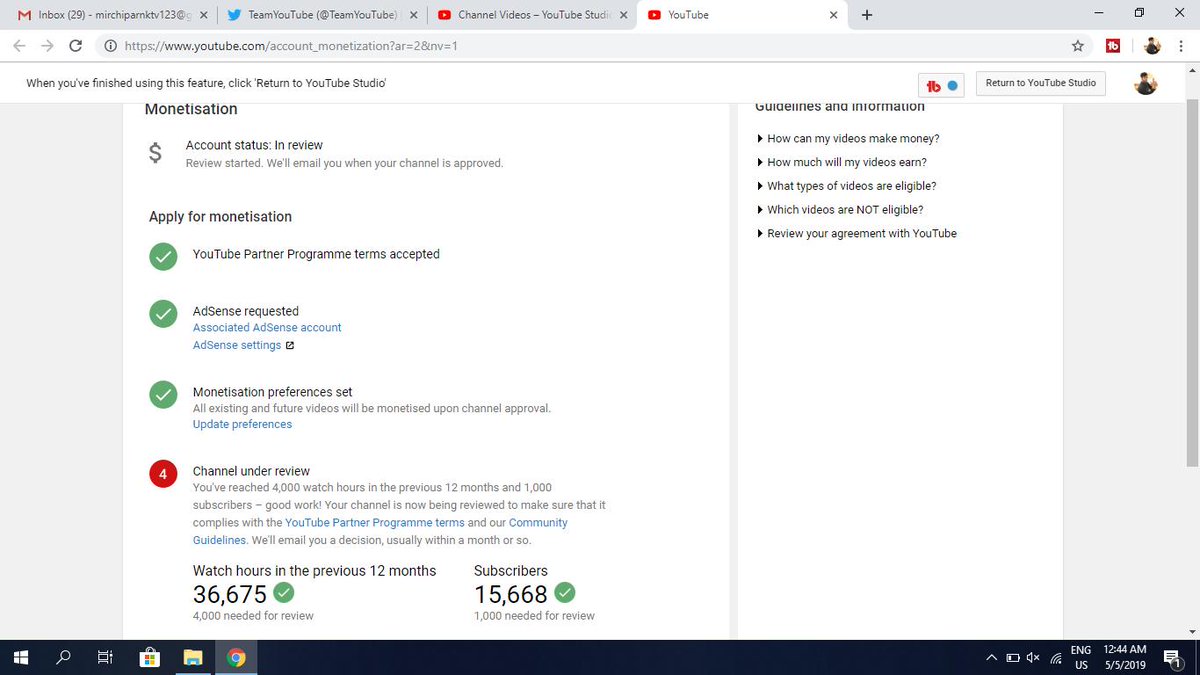1200x675 pixels.
Task: Click green checkmark beside AdSense requested
Action: [163, 313]
